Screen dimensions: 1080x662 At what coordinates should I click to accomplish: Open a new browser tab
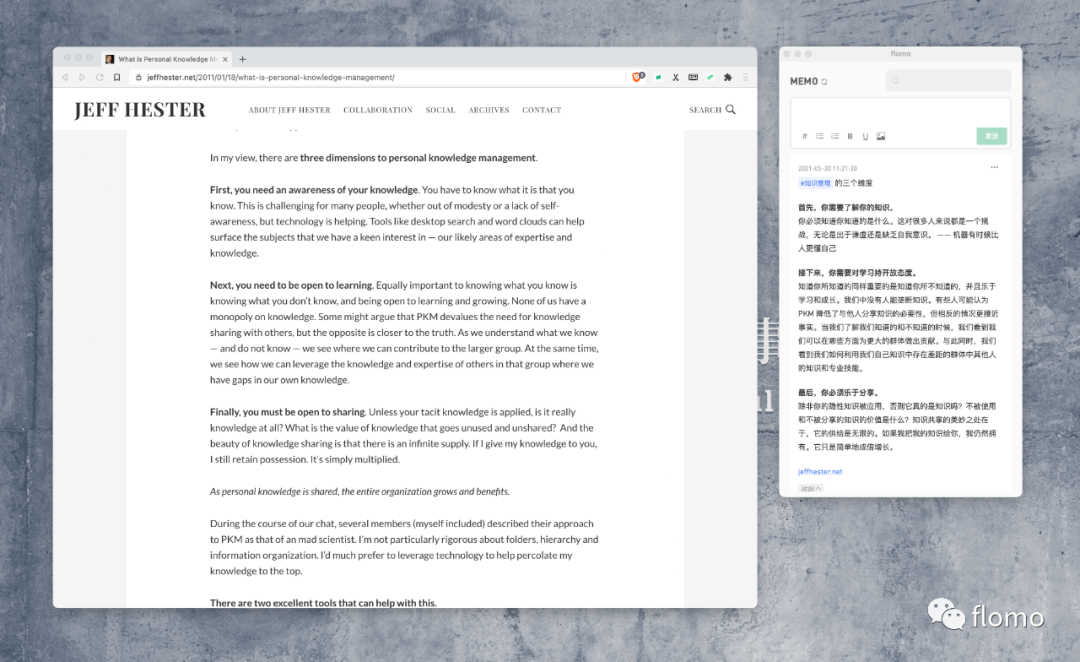pos(242,59)
